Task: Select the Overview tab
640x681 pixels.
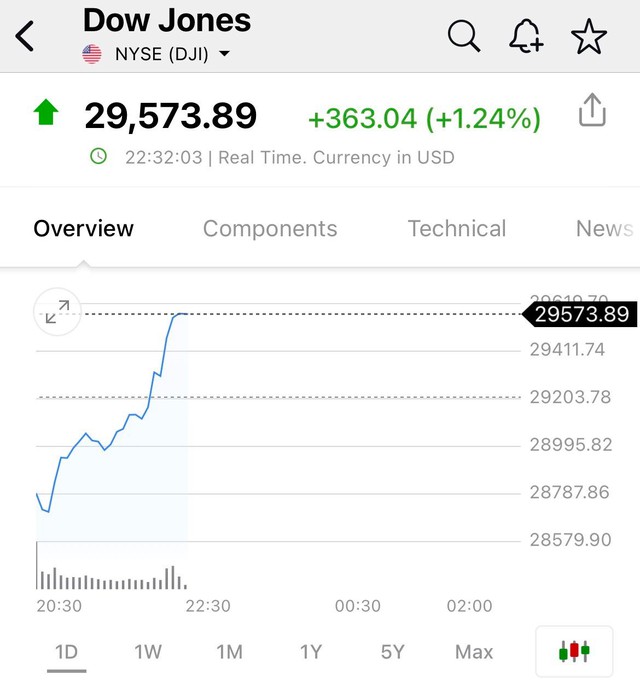Action: (83, 229)
